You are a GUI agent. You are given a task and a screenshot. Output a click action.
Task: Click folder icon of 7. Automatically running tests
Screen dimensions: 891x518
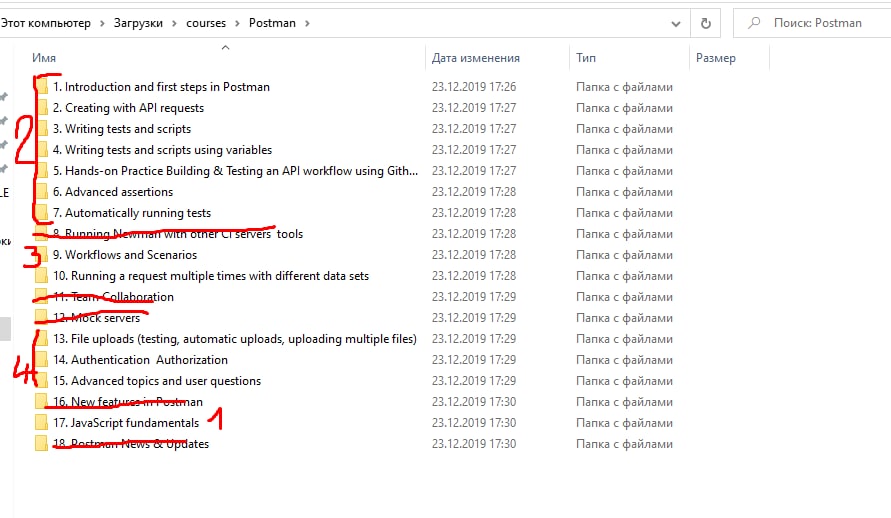(x=41, y=213)
